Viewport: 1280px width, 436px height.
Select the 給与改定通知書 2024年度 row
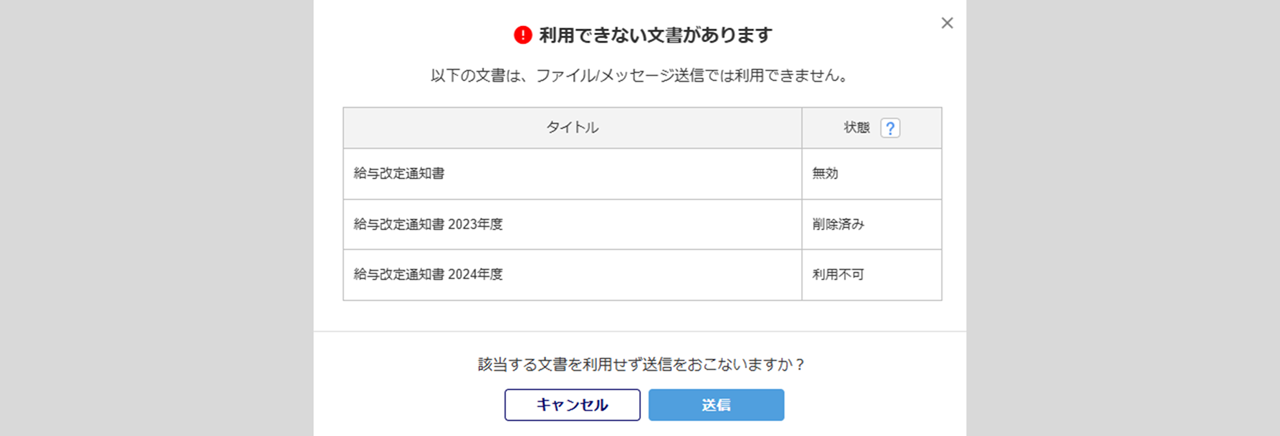click(428, 274)
